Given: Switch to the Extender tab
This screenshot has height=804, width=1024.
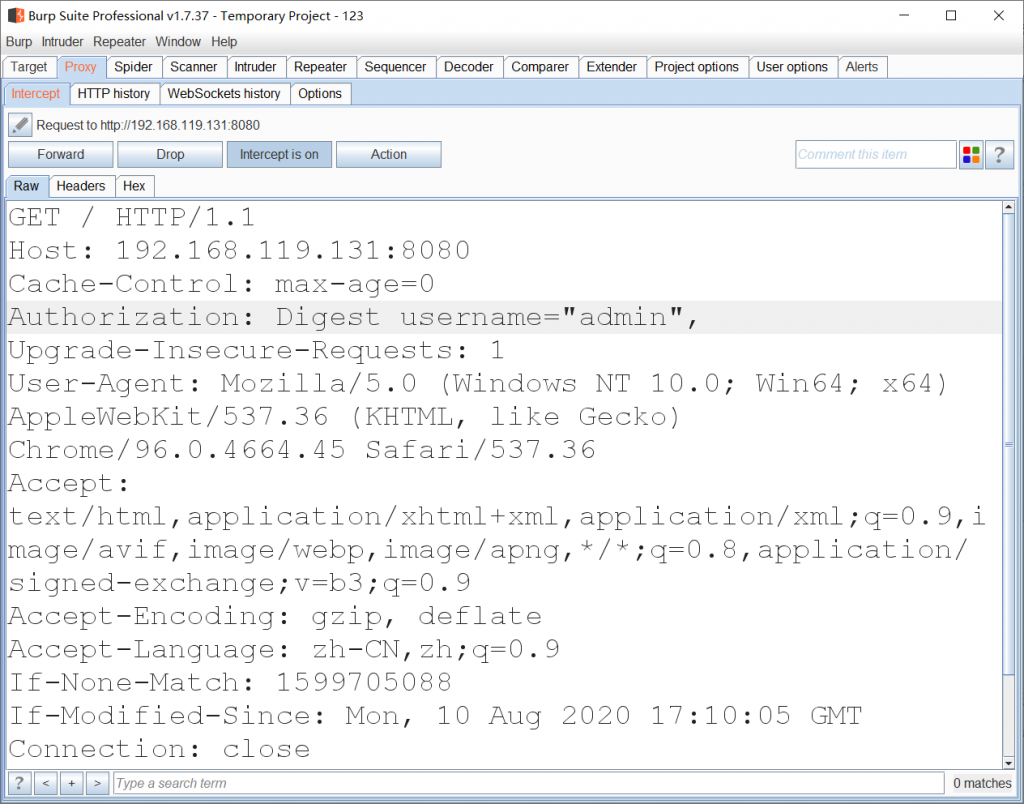Looking at the screenshot, I should click(x=611, y=67).
